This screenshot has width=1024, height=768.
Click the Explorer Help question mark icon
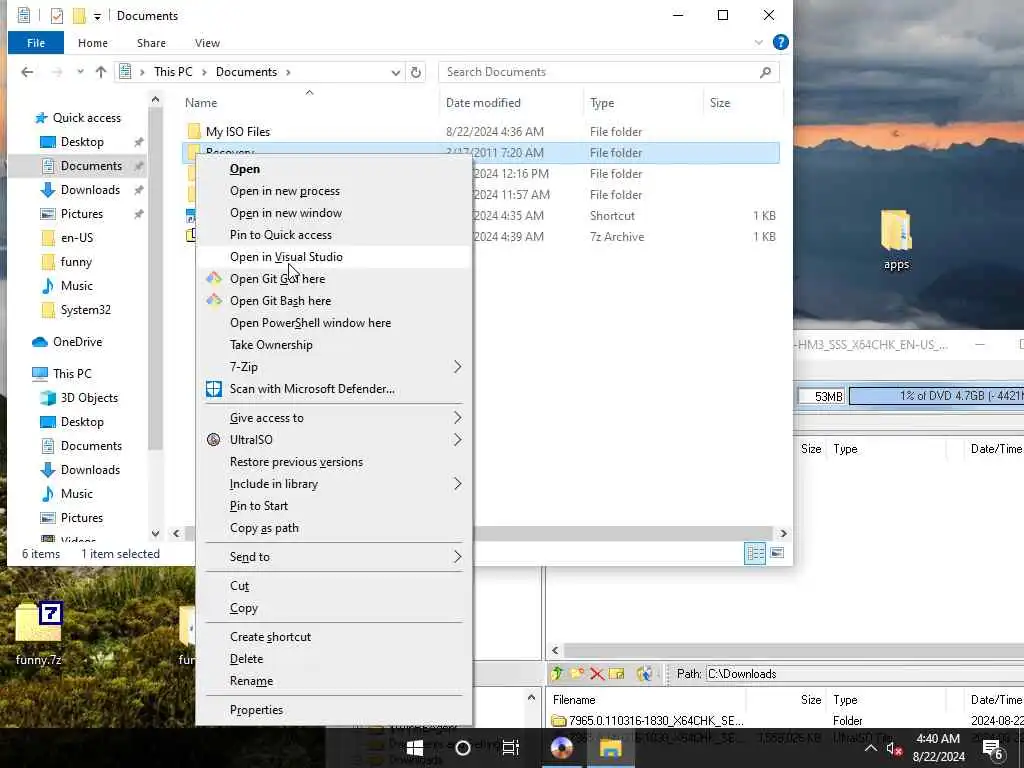tap(780, 42)
